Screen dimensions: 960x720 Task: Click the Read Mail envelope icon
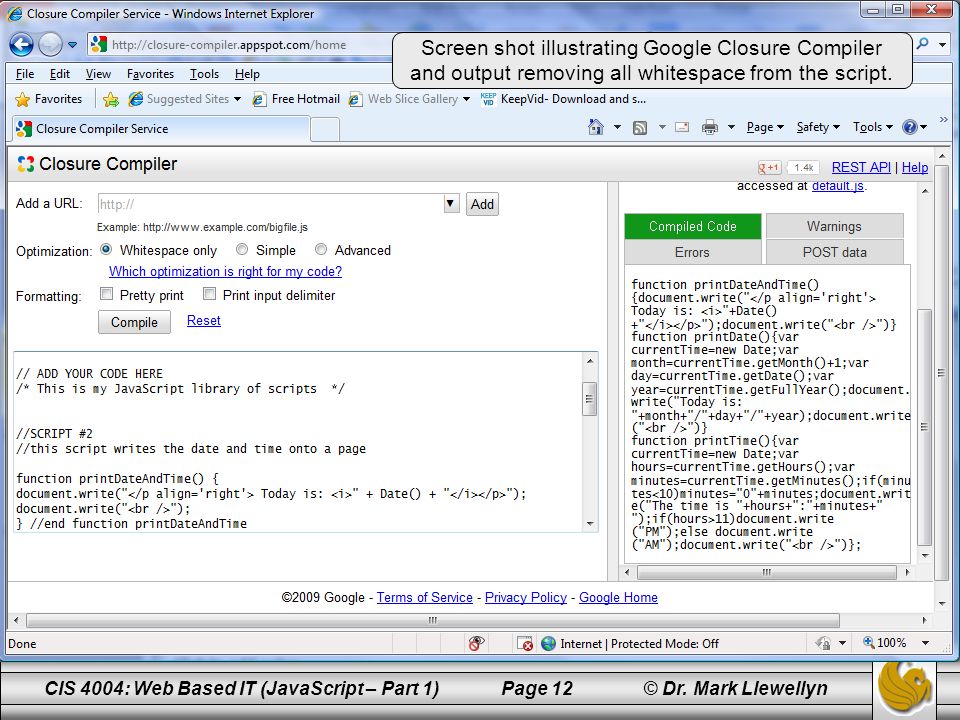pos(681,127)
